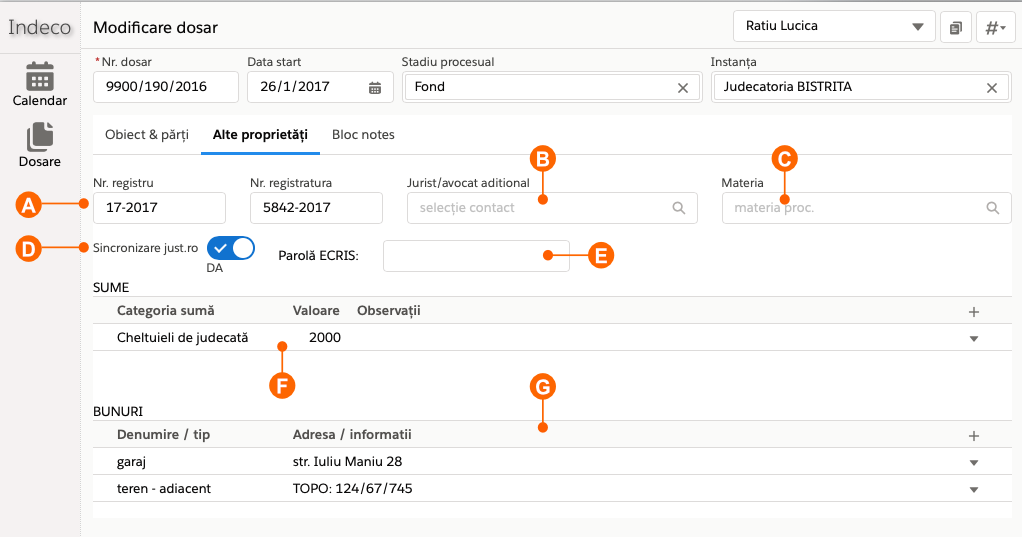Expand Cheltuieli de judecată row dropdown arrow
The height and width of the screenshot is (537, 1022).
tap(974, 338)
